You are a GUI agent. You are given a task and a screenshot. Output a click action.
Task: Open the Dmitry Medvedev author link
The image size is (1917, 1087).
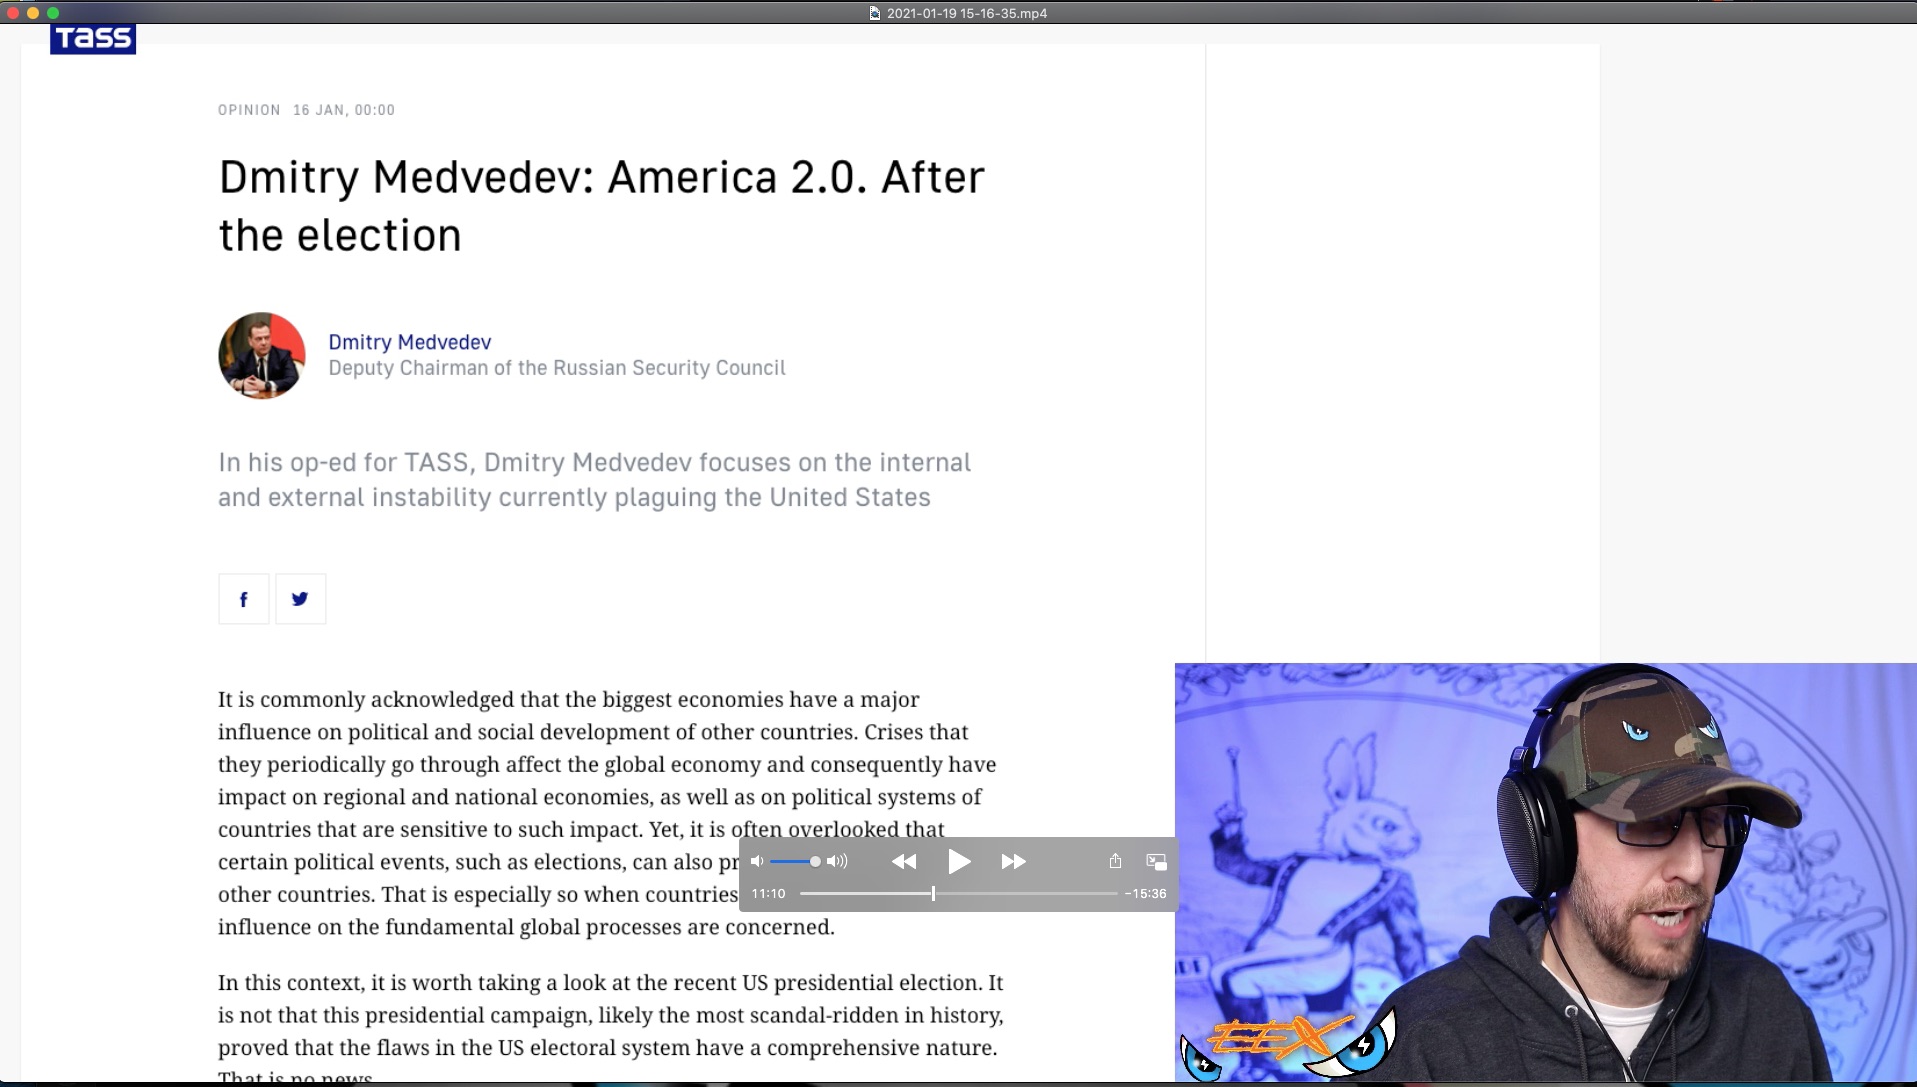pyautogui.click(x=409, y=342)
